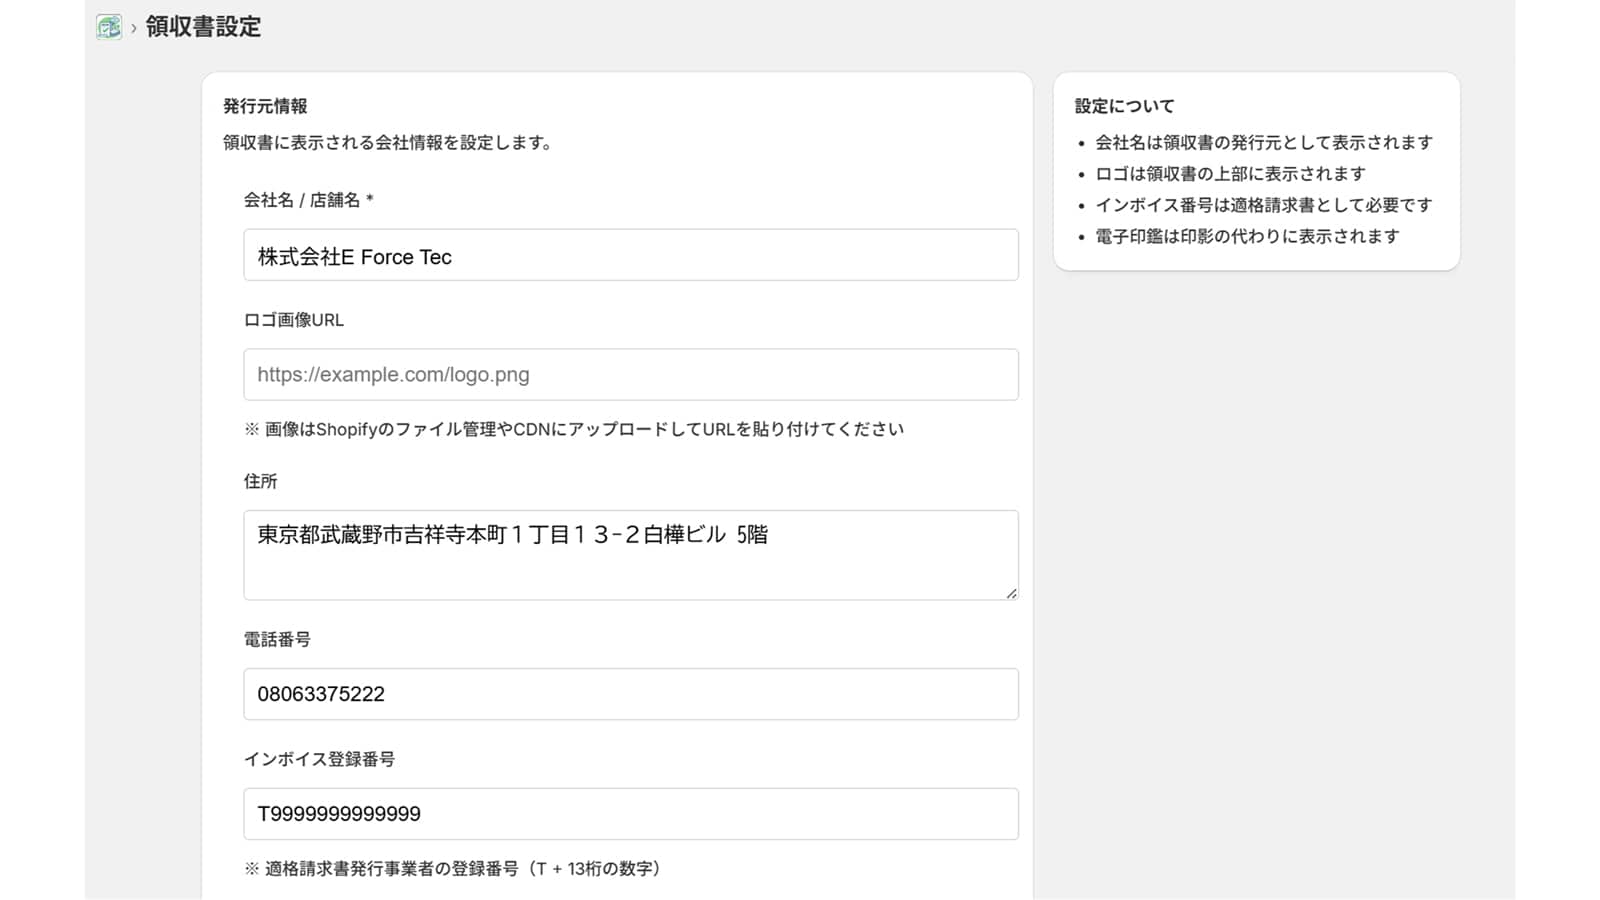Click the ロゴ画像URL label

[x=293, y=320]
